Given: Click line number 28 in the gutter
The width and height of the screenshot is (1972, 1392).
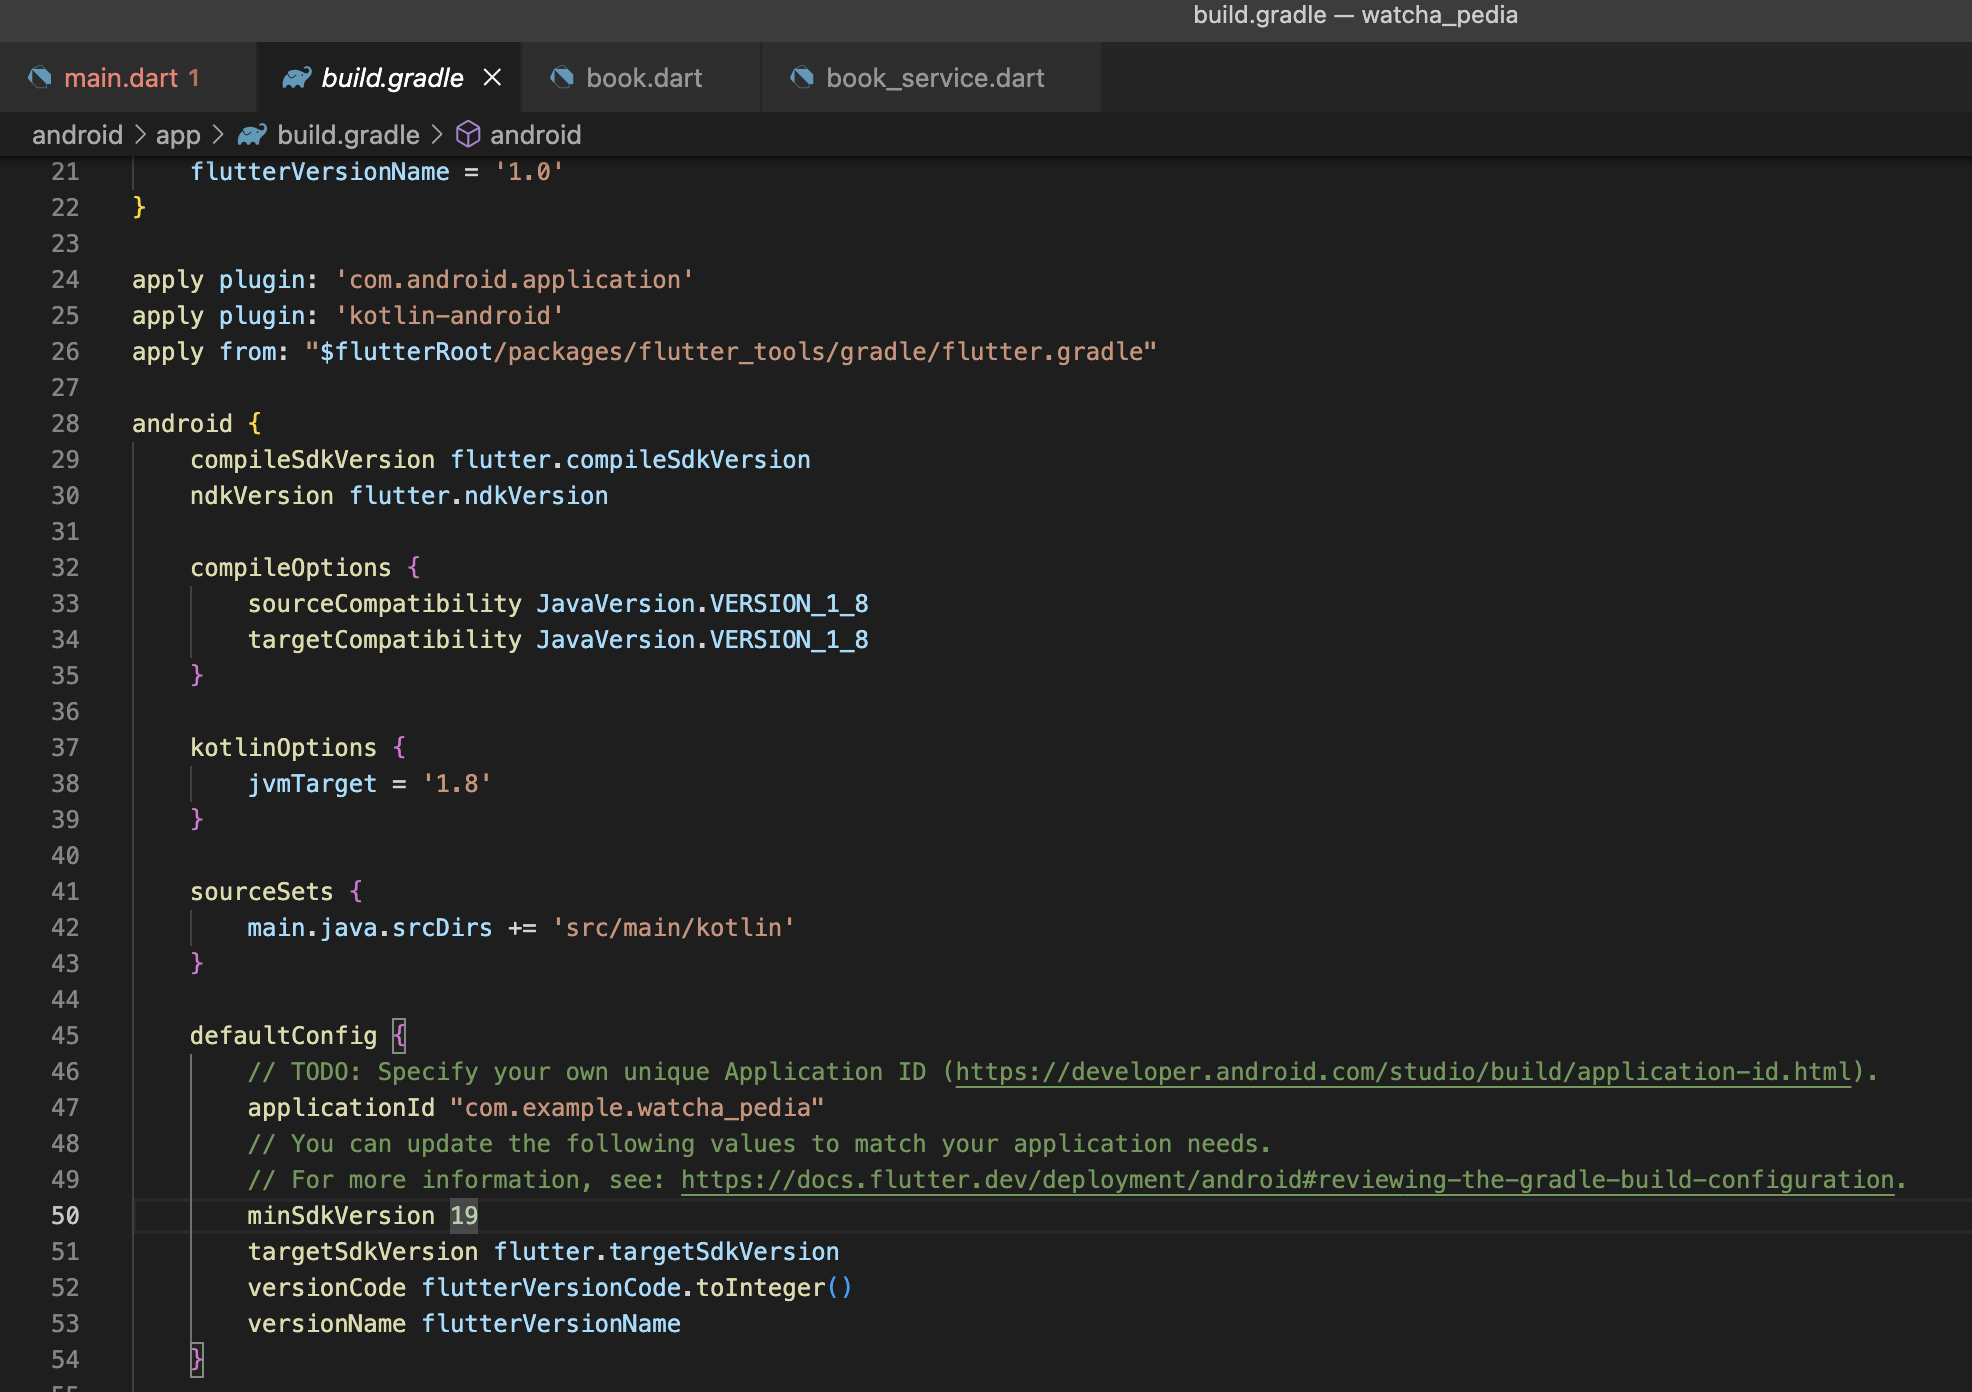Looking at the screenshot, I should (x=65, y=424).
